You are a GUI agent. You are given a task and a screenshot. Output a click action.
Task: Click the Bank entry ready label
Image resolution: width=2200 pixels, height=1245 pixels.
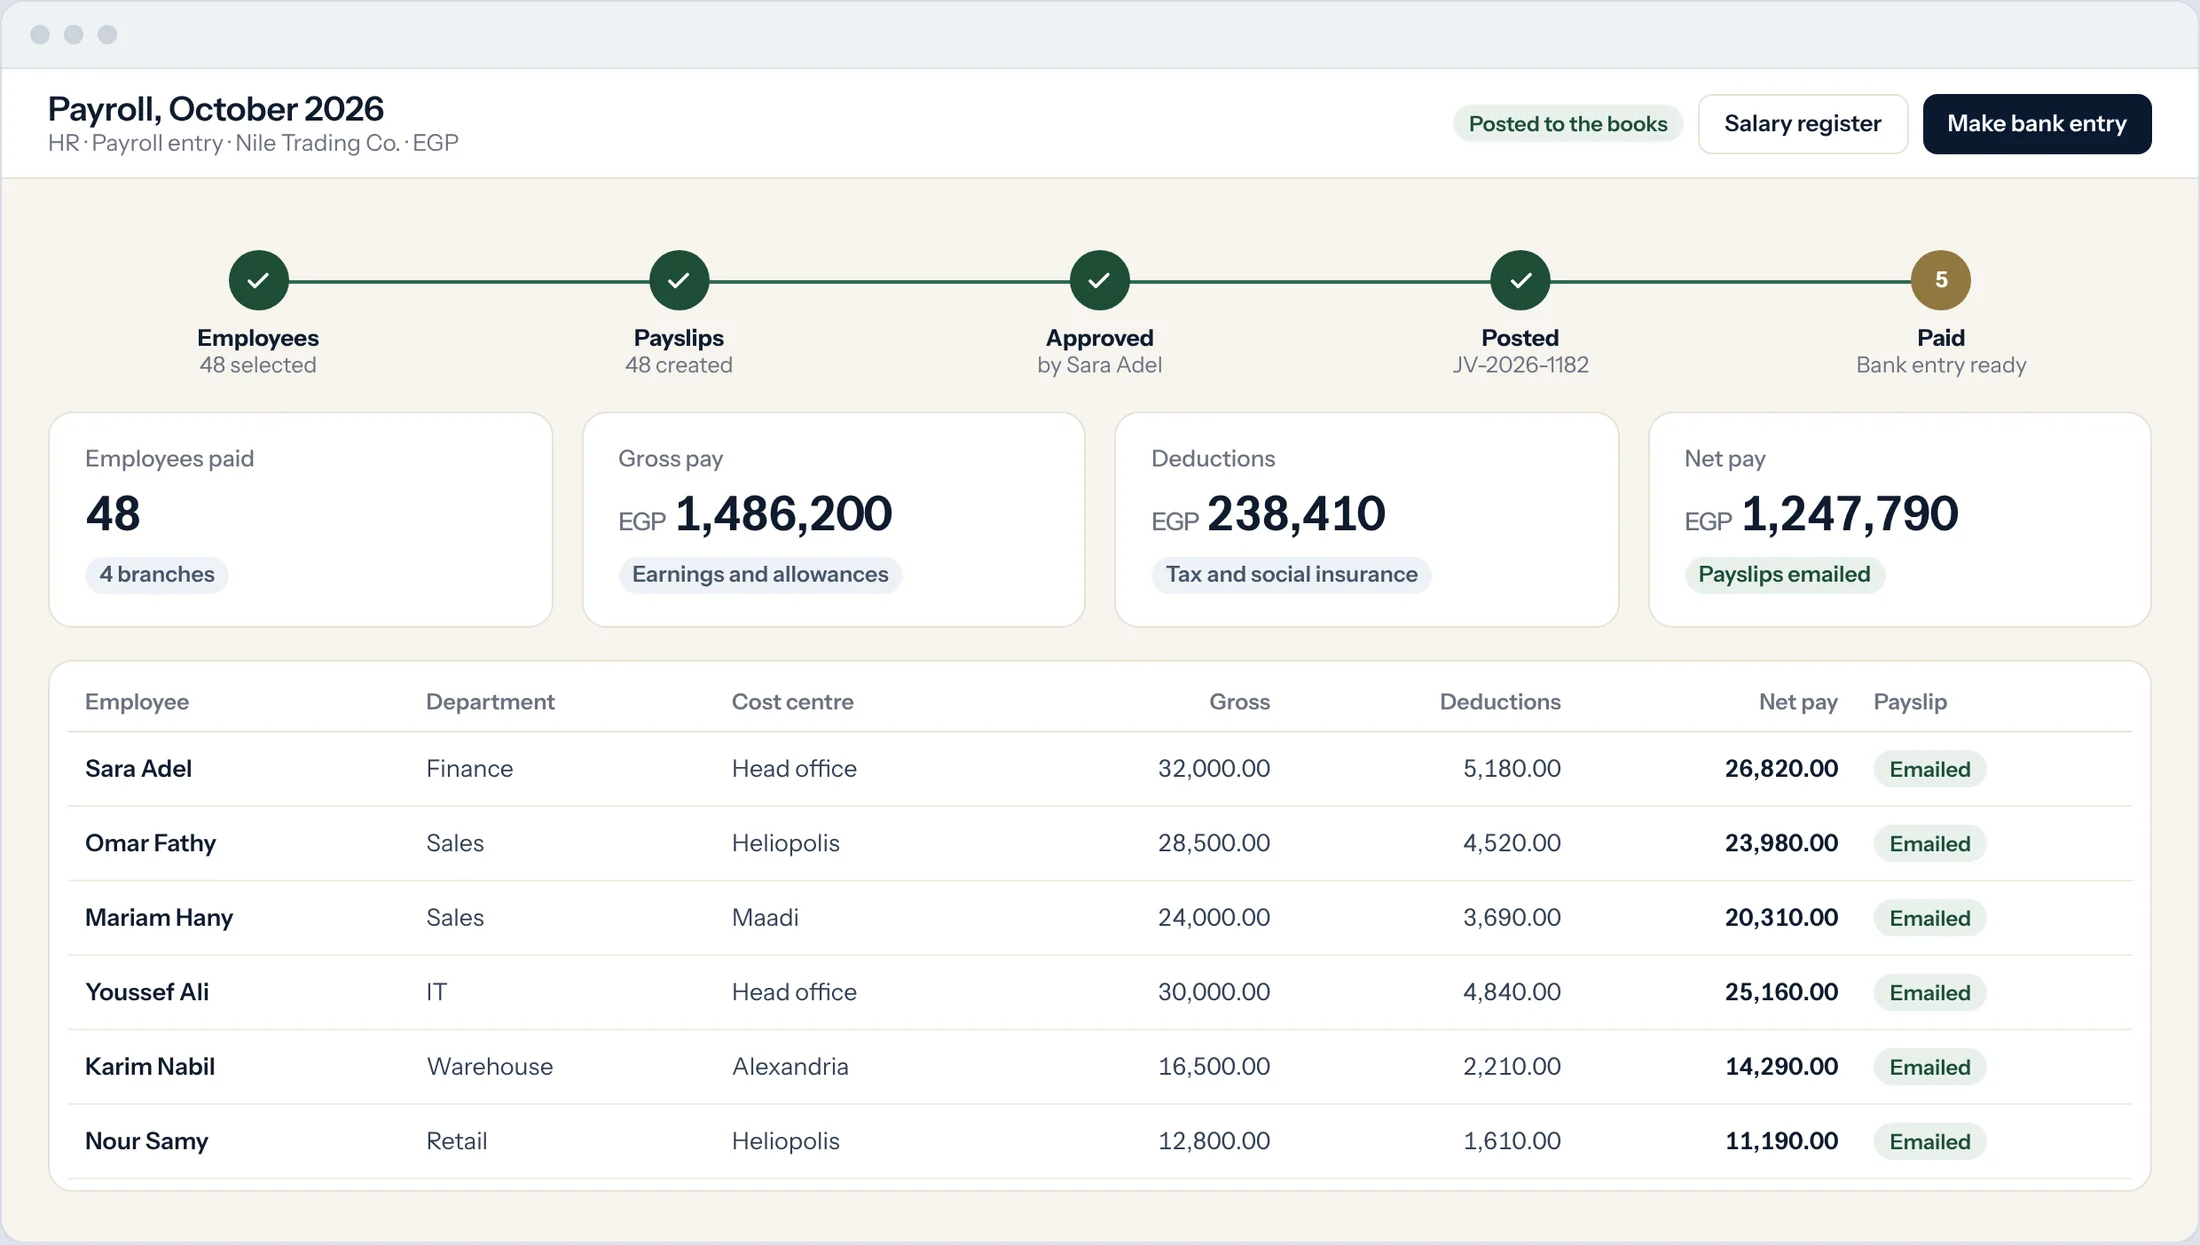coord(1940,366)
